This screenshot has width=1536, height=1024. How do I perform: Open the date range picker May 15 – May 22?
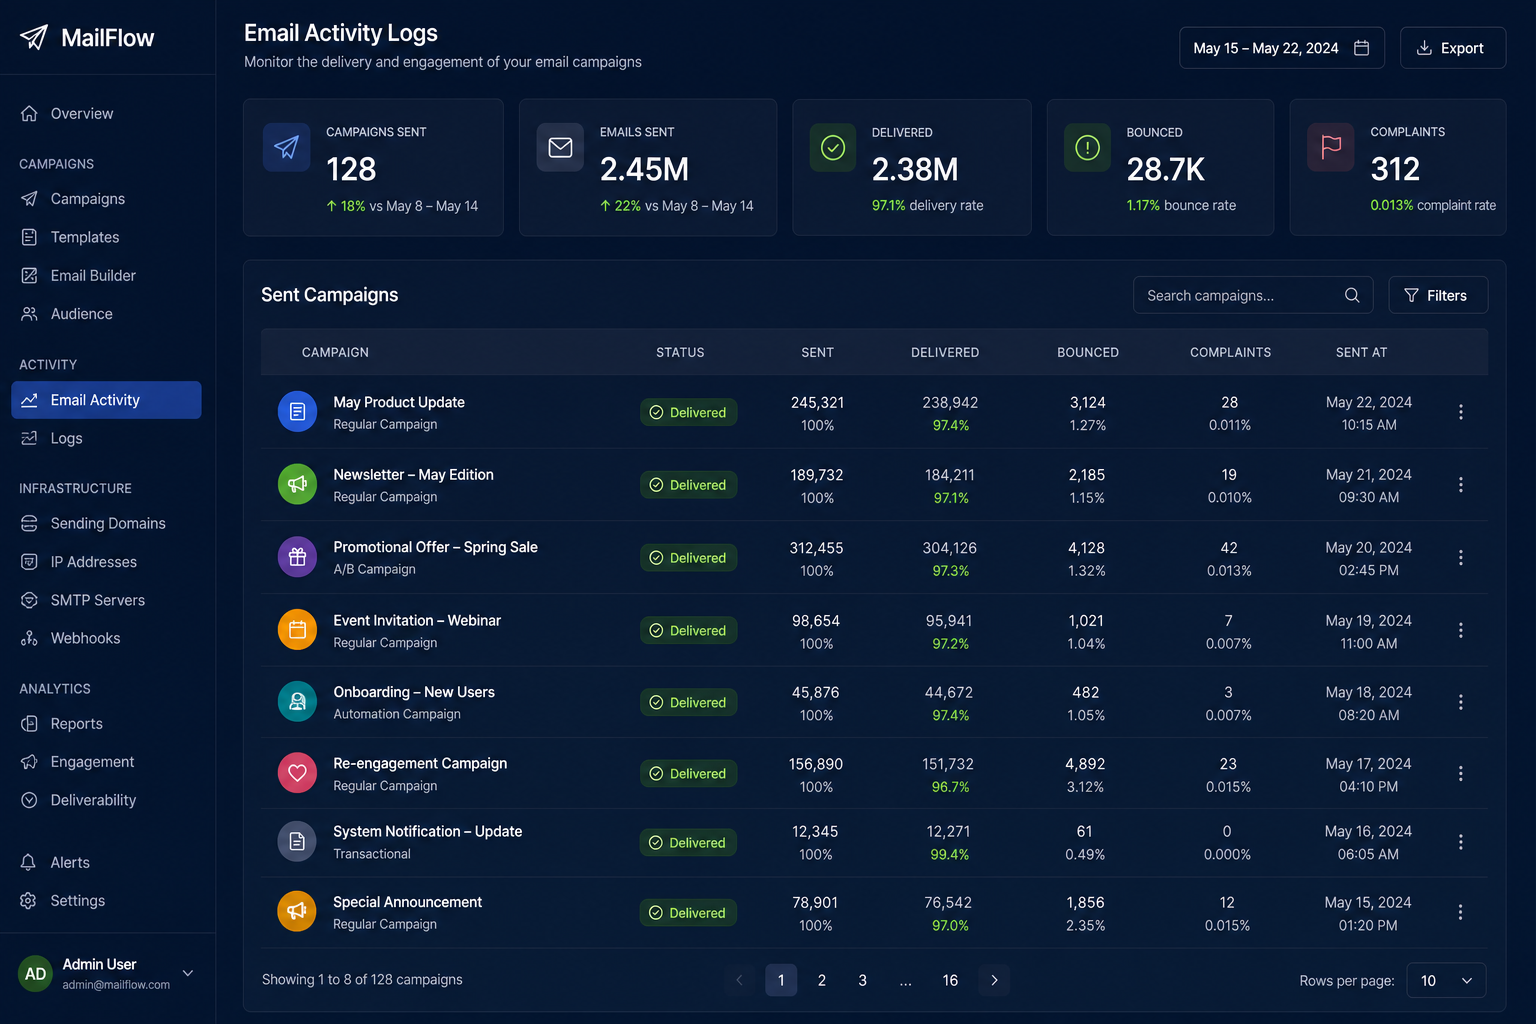[1282, 48]
